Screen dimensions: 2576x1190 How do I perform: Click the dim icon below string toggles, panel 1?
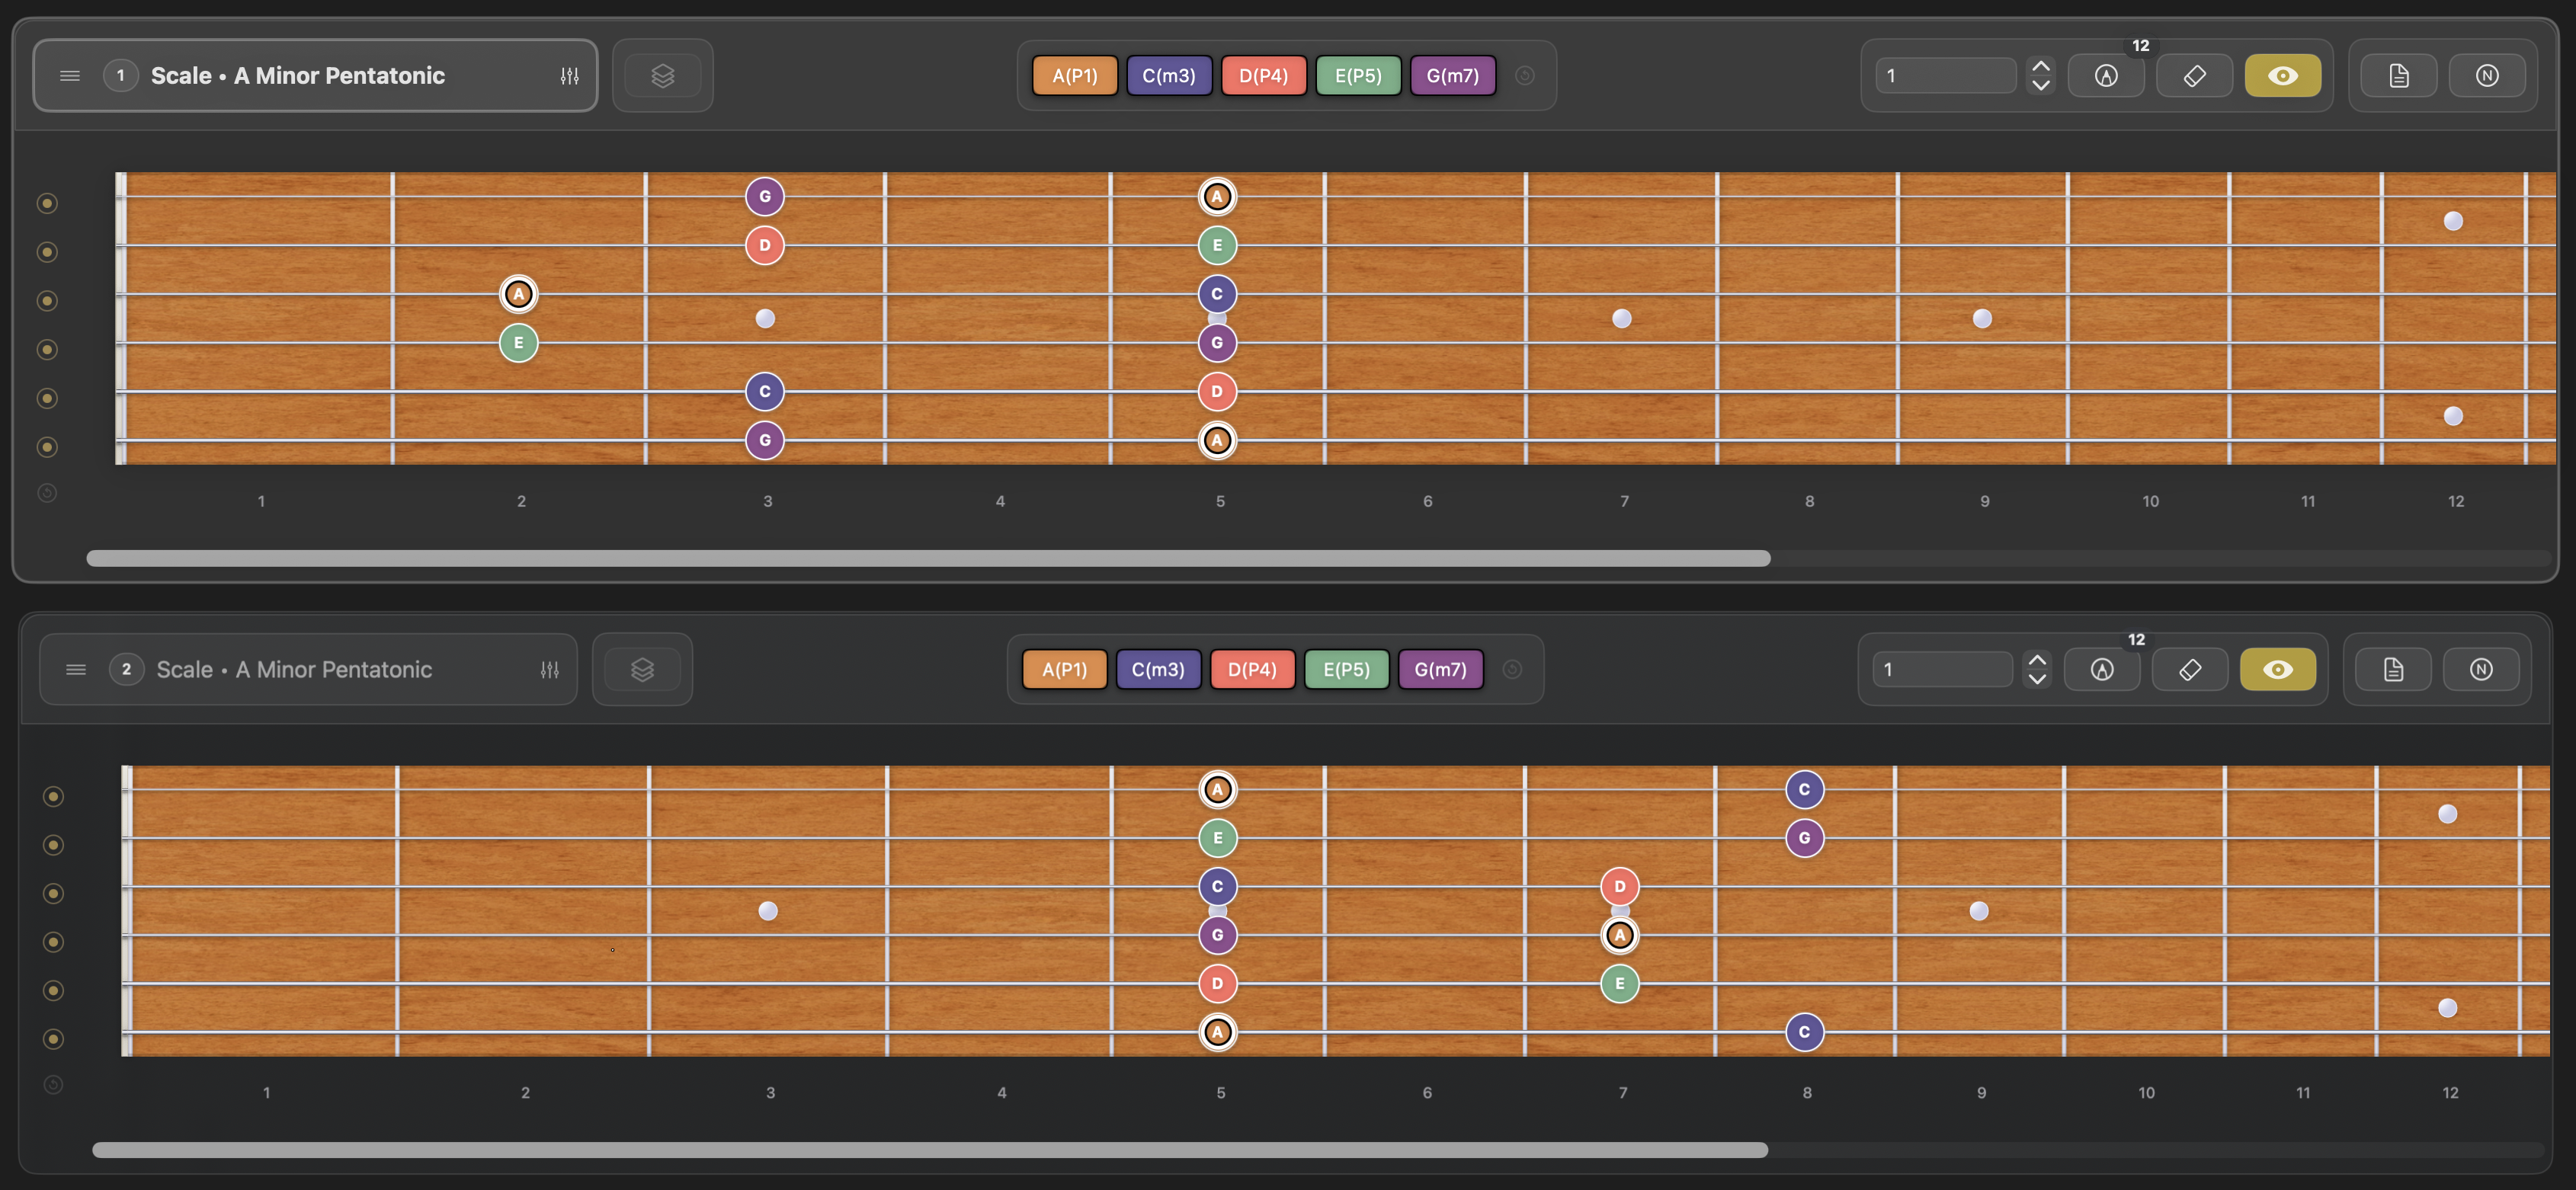[x=47, y=493]
